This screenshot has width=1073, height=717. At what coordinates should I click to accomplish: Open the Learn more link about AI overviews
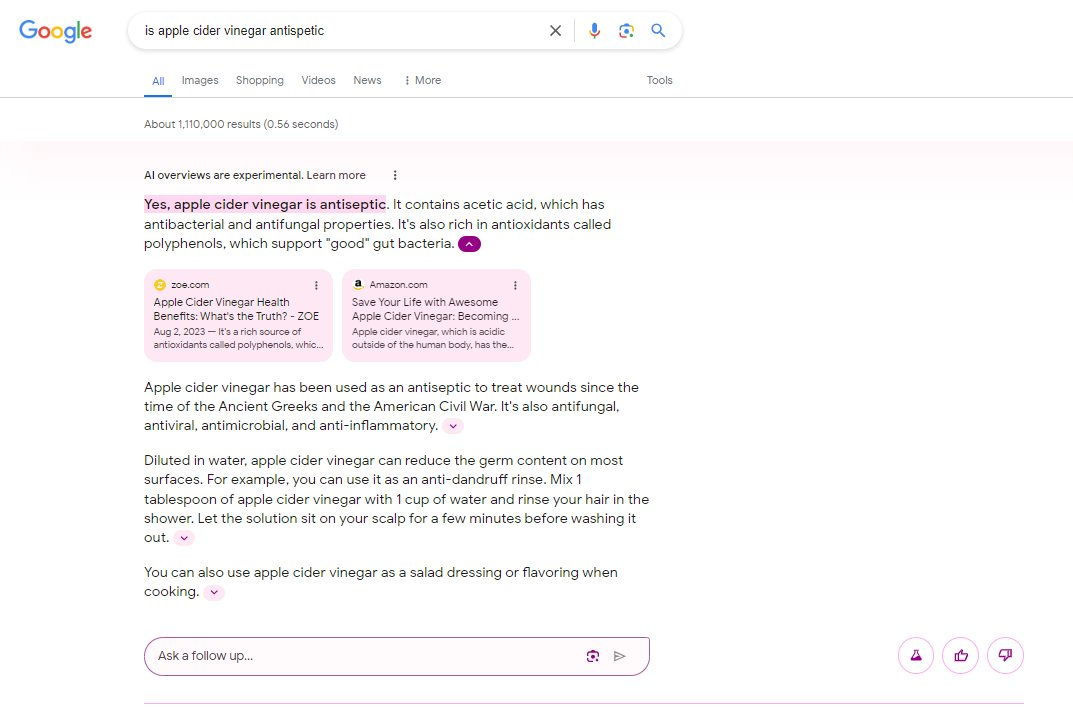tap(336, 174)
